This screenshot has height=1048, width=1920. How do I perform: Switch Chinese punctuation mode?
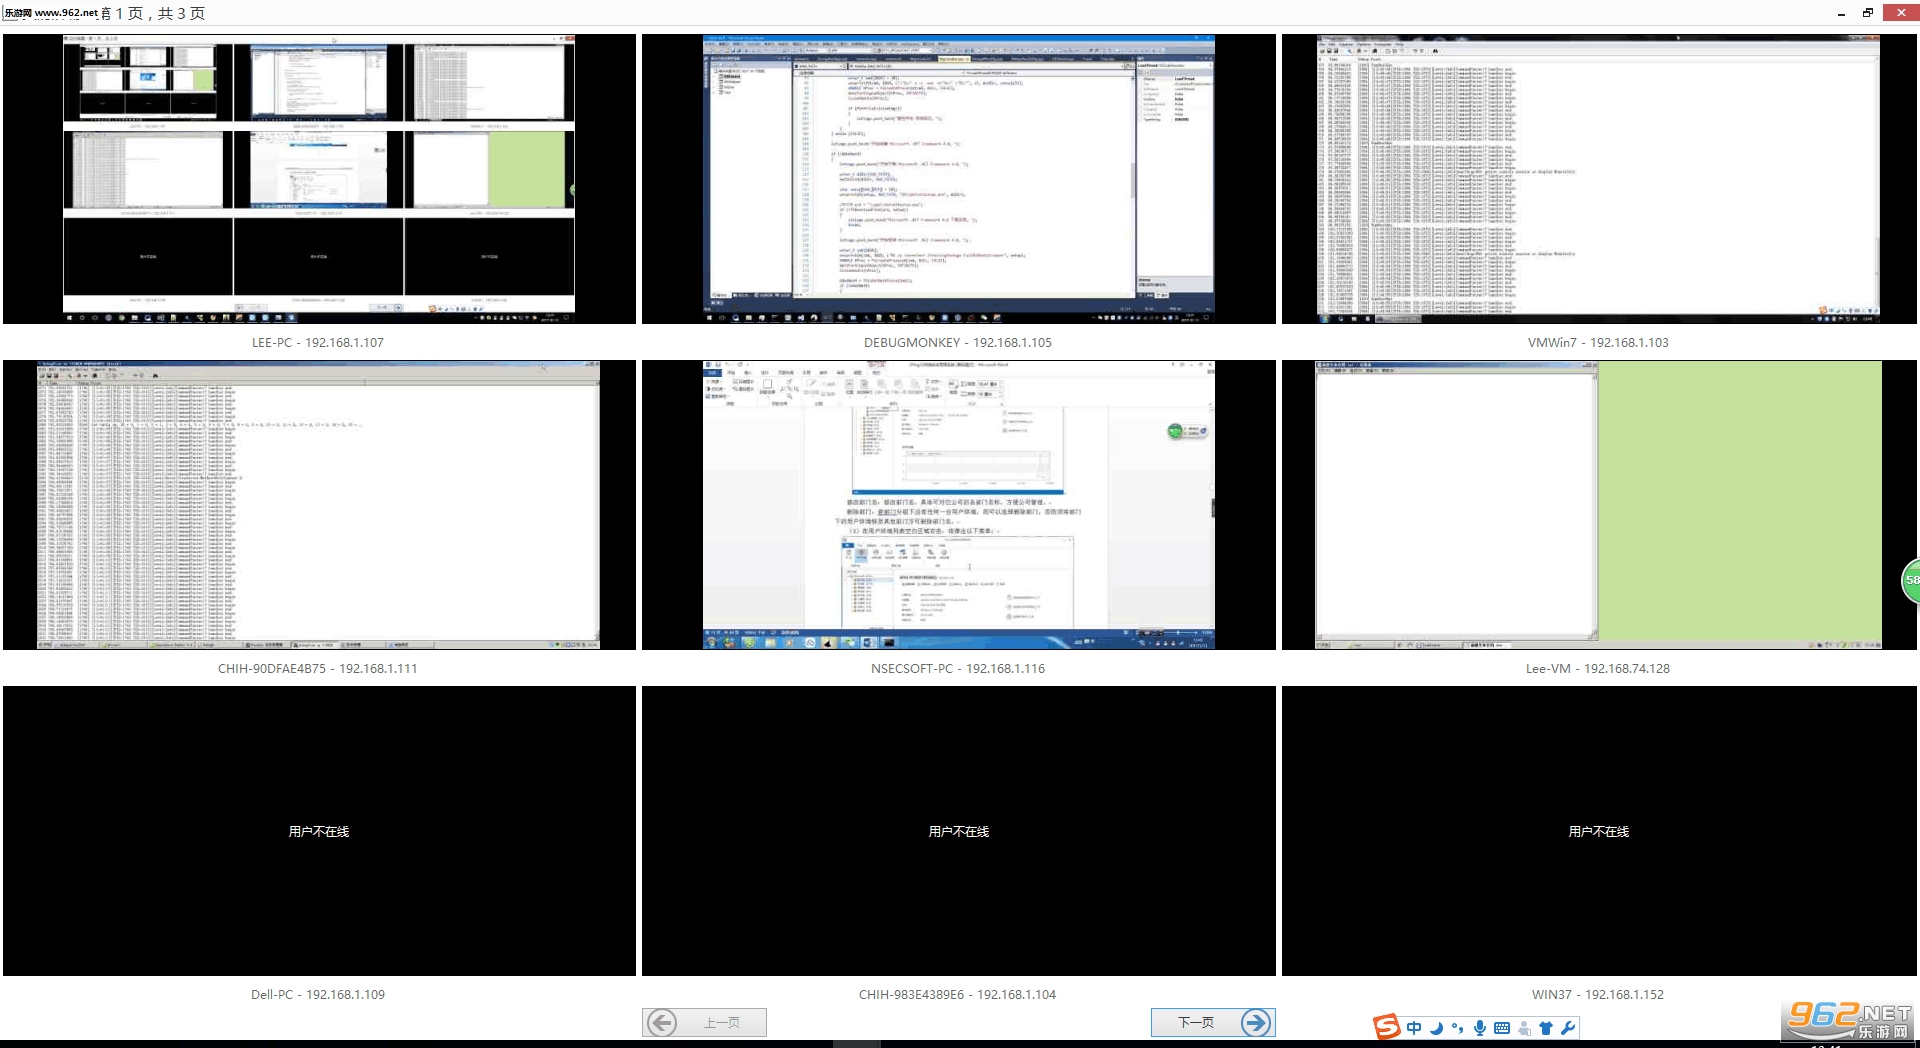[x=1458, y=1027]
